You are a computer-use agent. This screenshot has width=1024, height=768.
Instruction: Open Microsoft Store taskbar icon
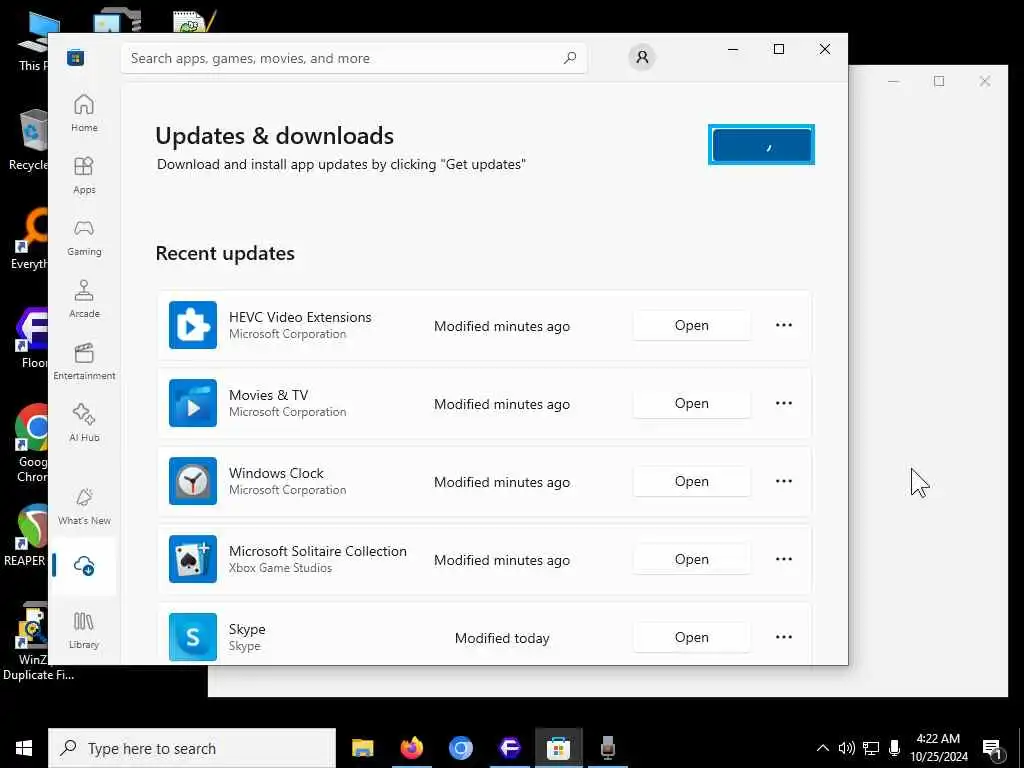[x=558, y=748]
